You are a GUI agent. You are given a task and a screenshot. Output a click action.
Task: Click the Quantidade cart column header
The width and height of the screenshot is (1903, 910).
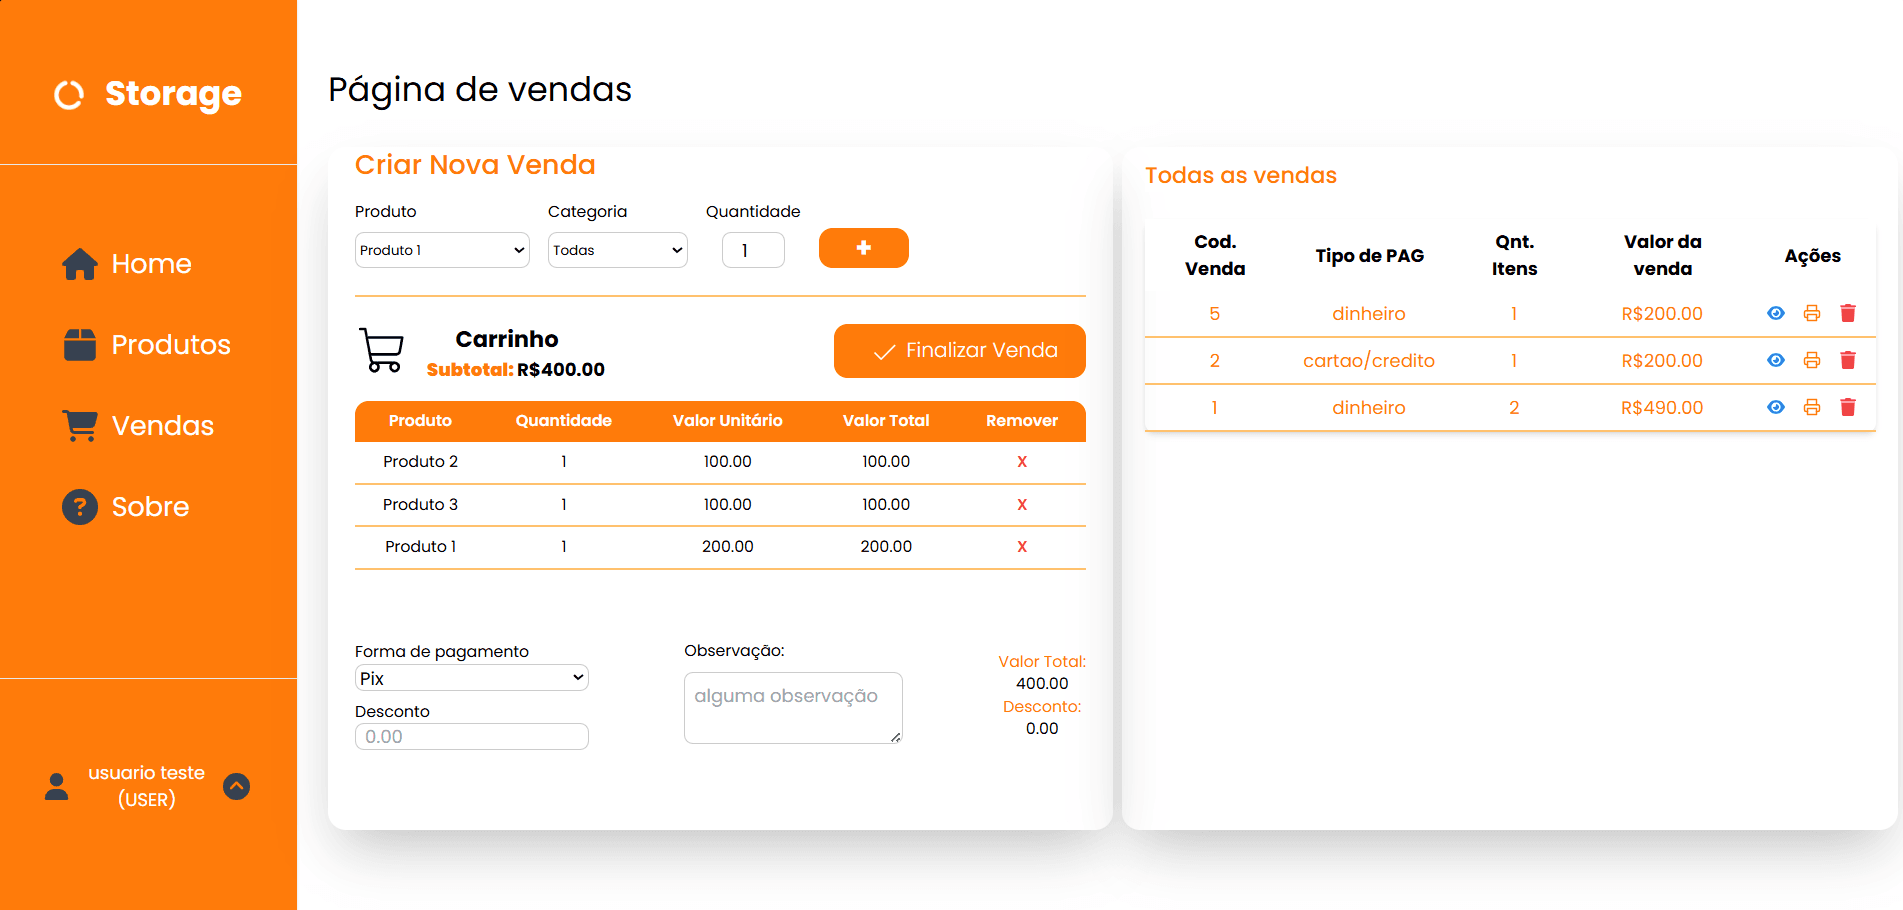pos(563,421)
